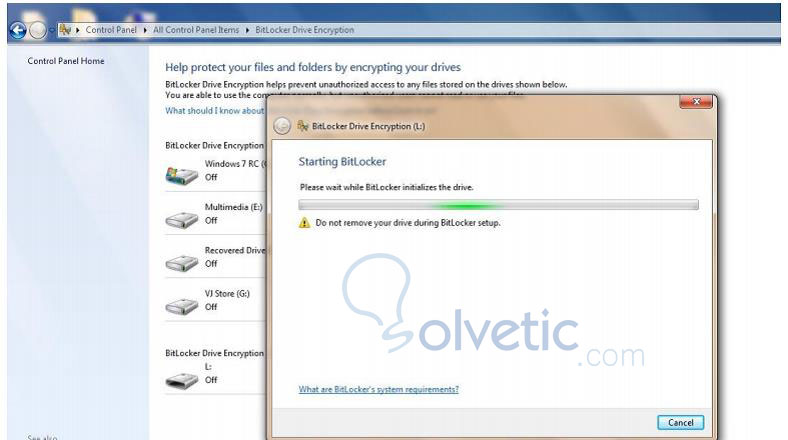Select the Windows 7 RC drive label

point(236,164)
